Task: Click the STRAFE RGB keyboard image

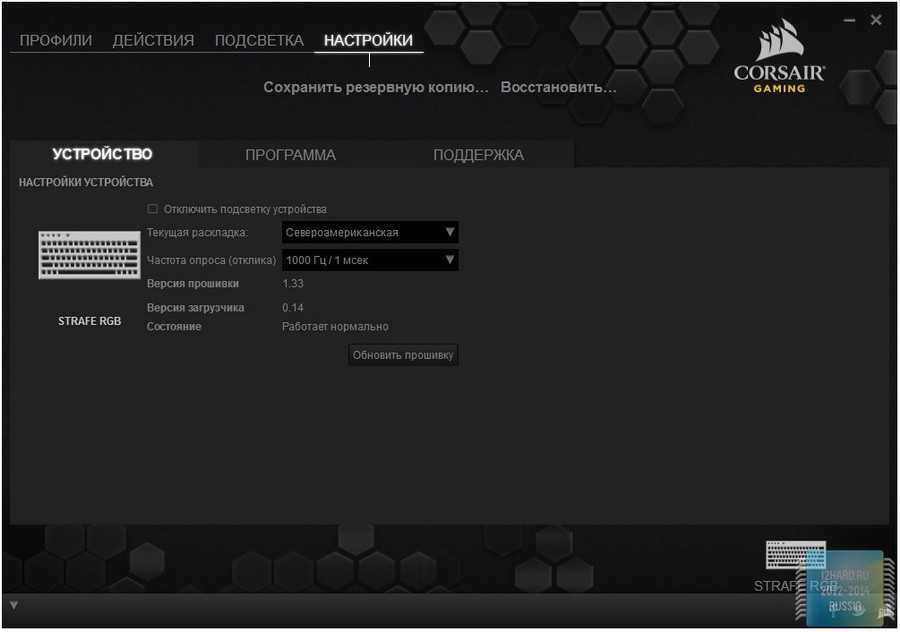Action: click(x=89, y=255)
